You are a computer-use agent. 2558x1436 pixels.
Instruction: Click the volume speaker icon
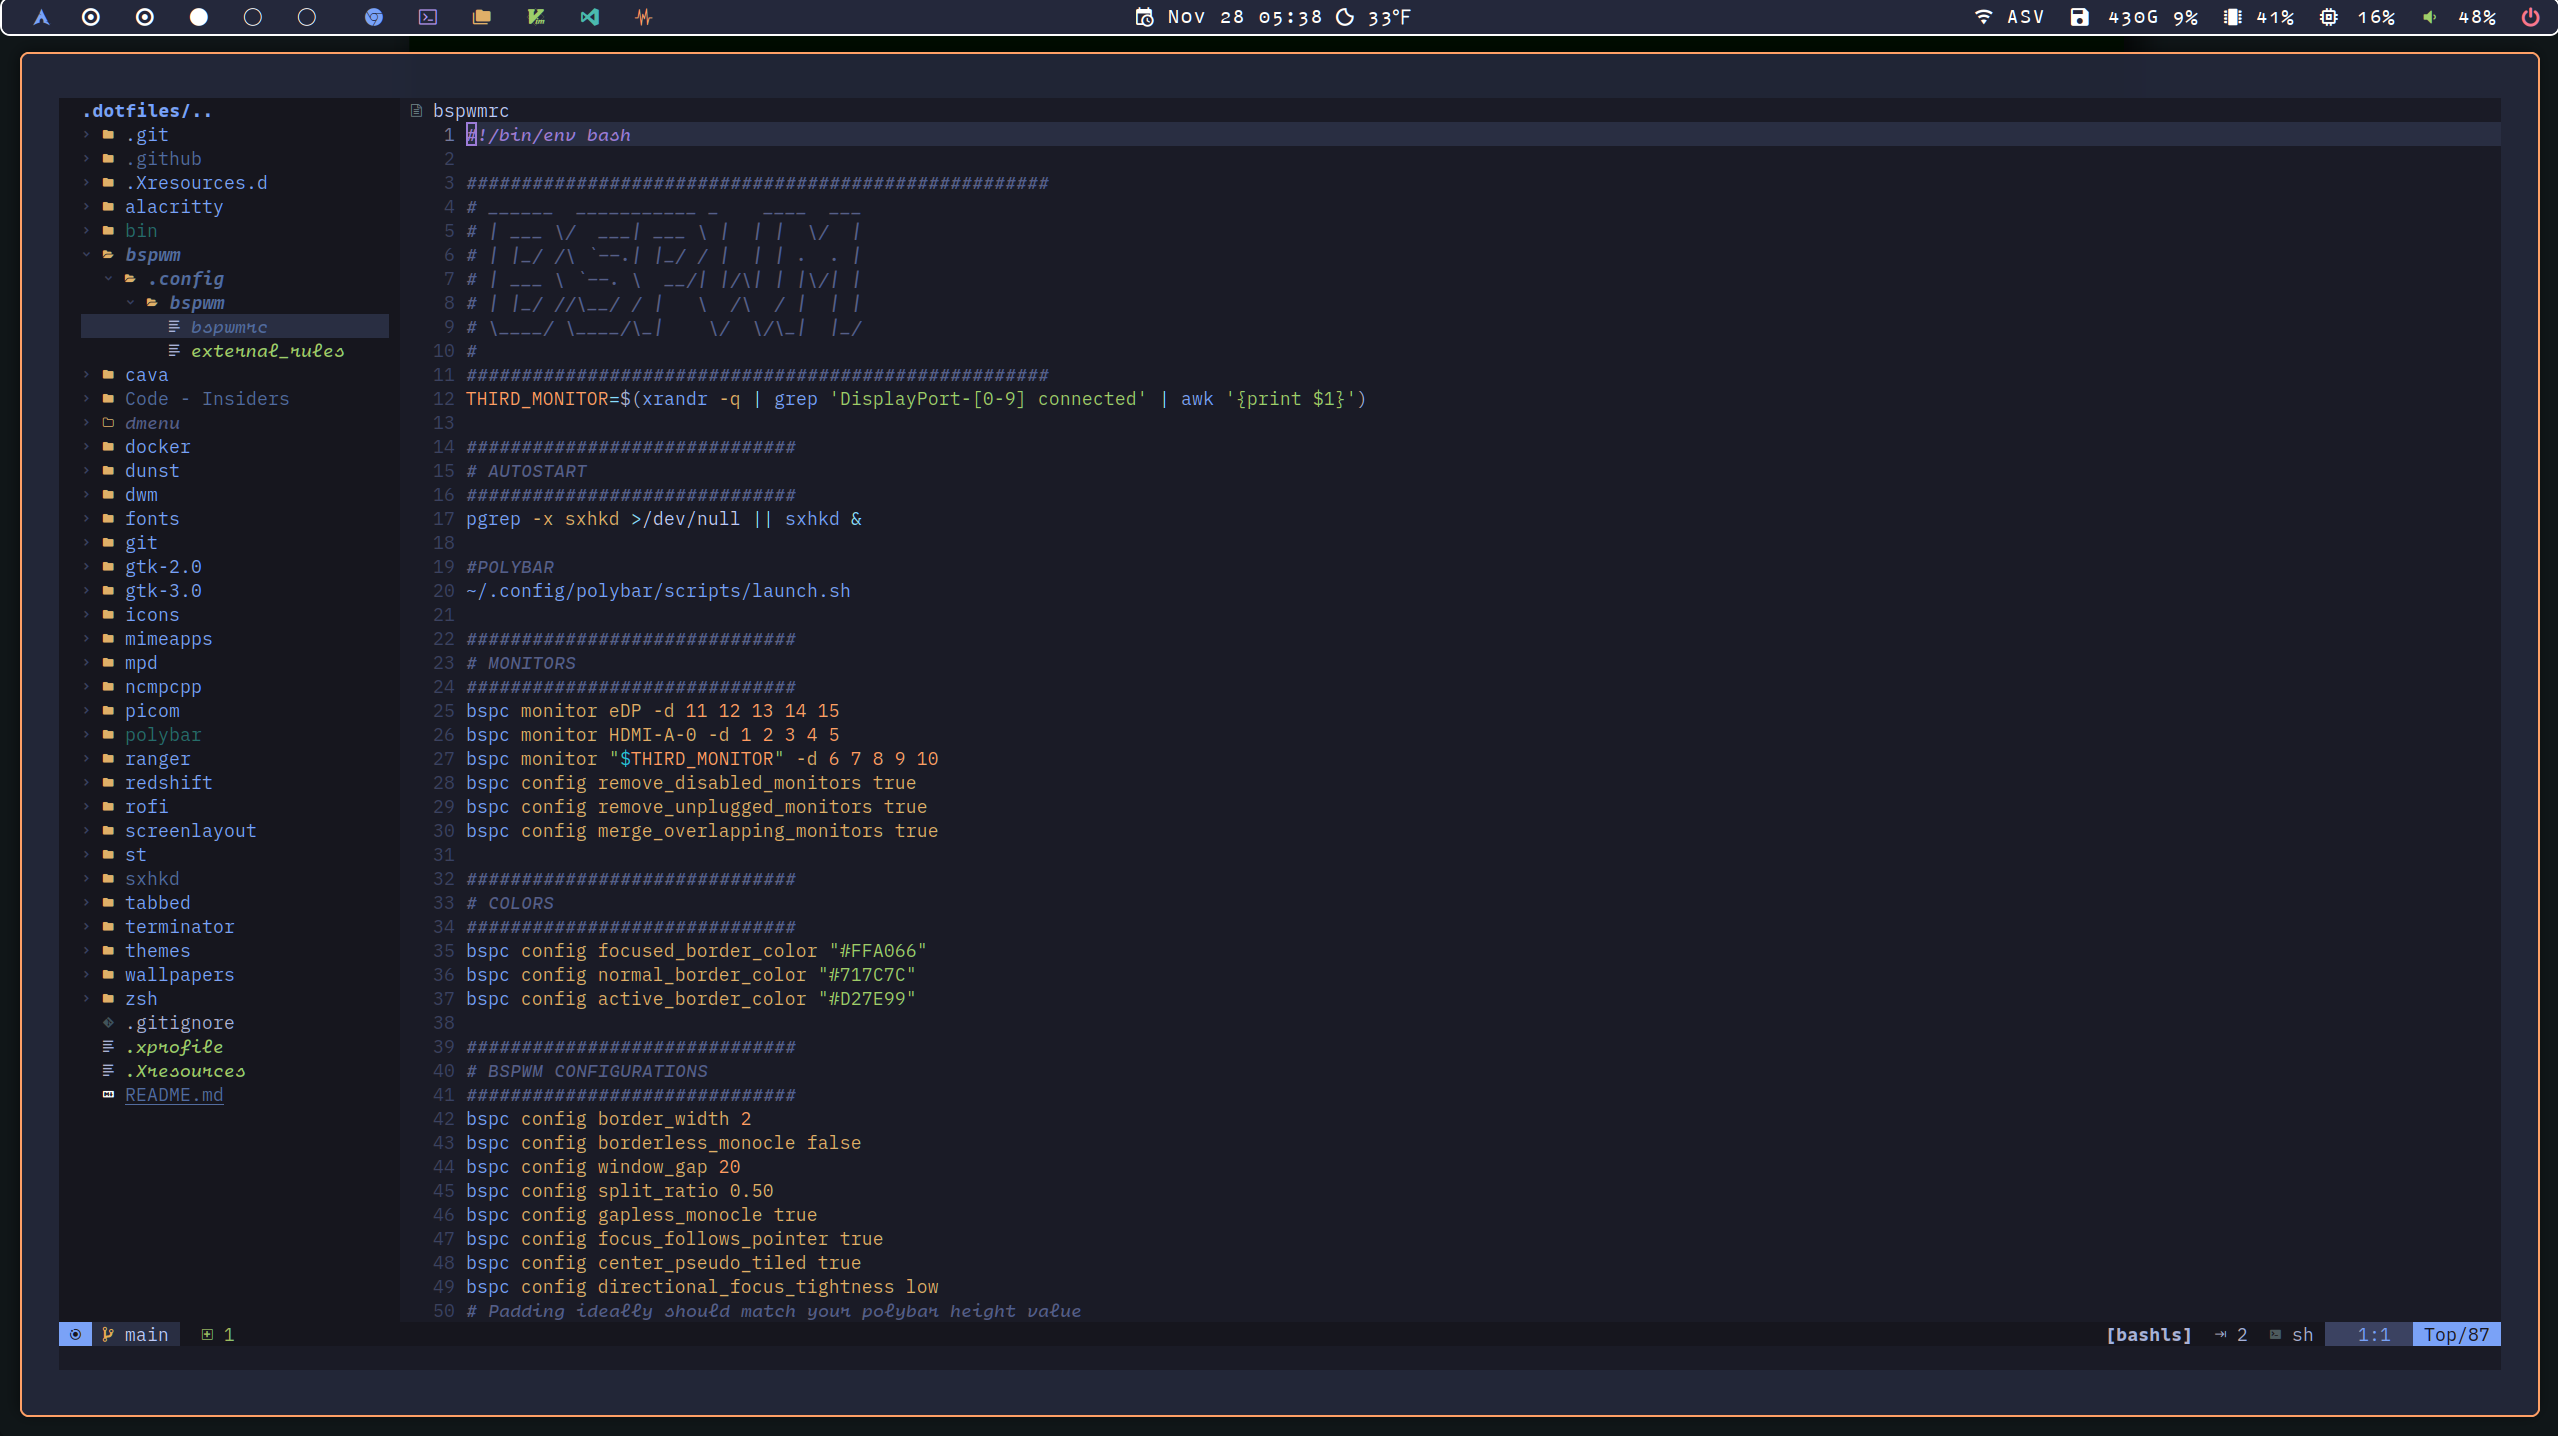pyautogui.click(x=2429, y=17)
